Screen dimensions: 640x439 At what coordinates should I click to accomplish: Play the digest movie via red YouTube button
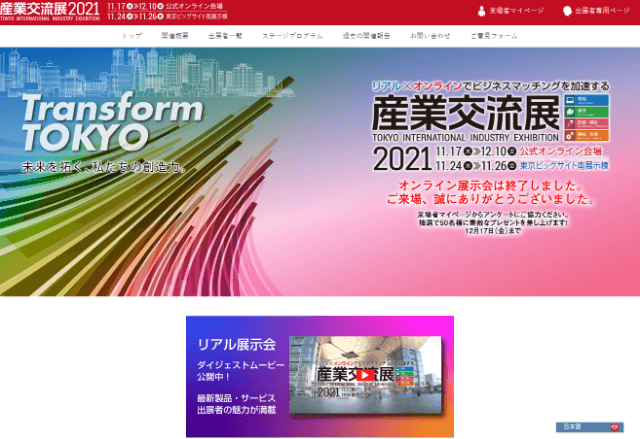coord(365,375)
